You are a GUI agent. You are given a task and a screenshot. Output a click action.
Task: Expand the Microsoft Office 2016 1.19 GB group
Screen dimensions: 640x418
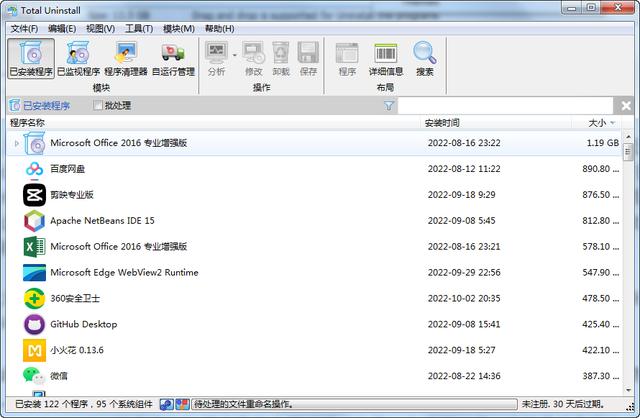pyautogui.click(x=16, y=143)
